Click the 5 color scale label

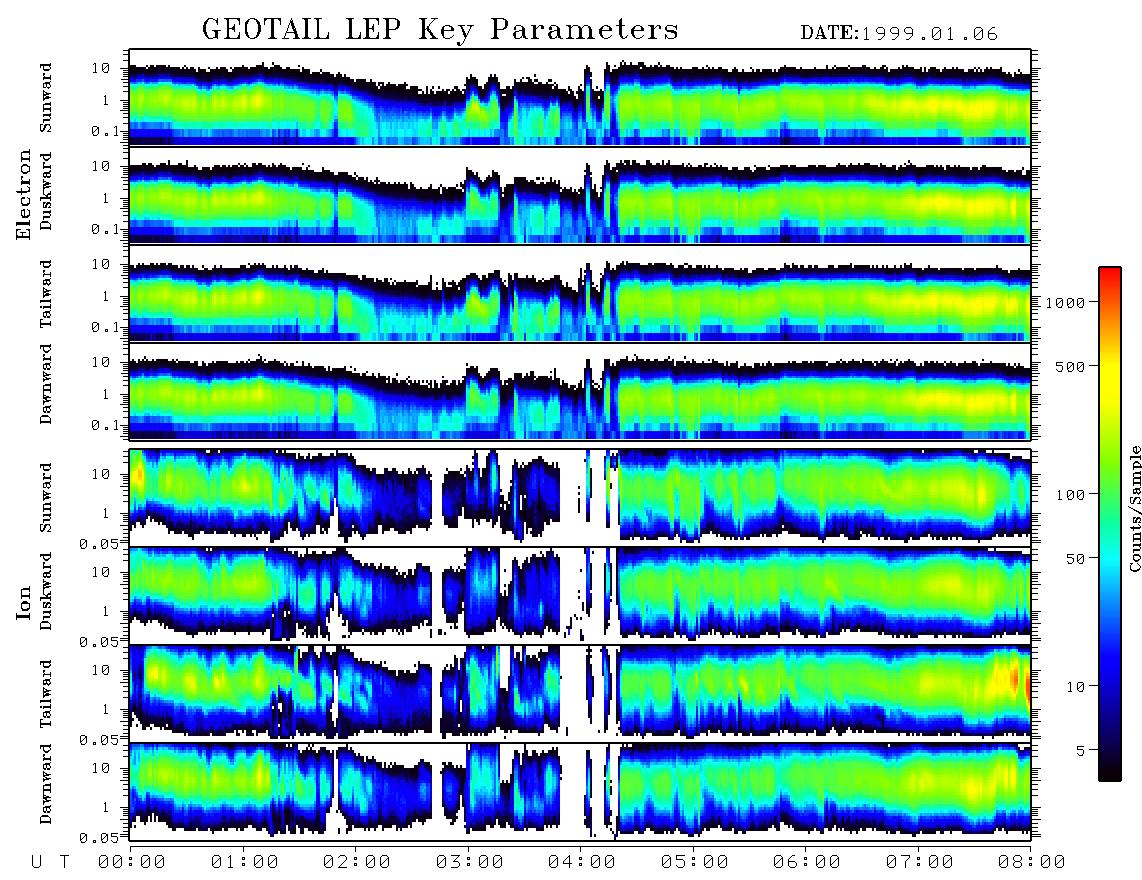1080,751
